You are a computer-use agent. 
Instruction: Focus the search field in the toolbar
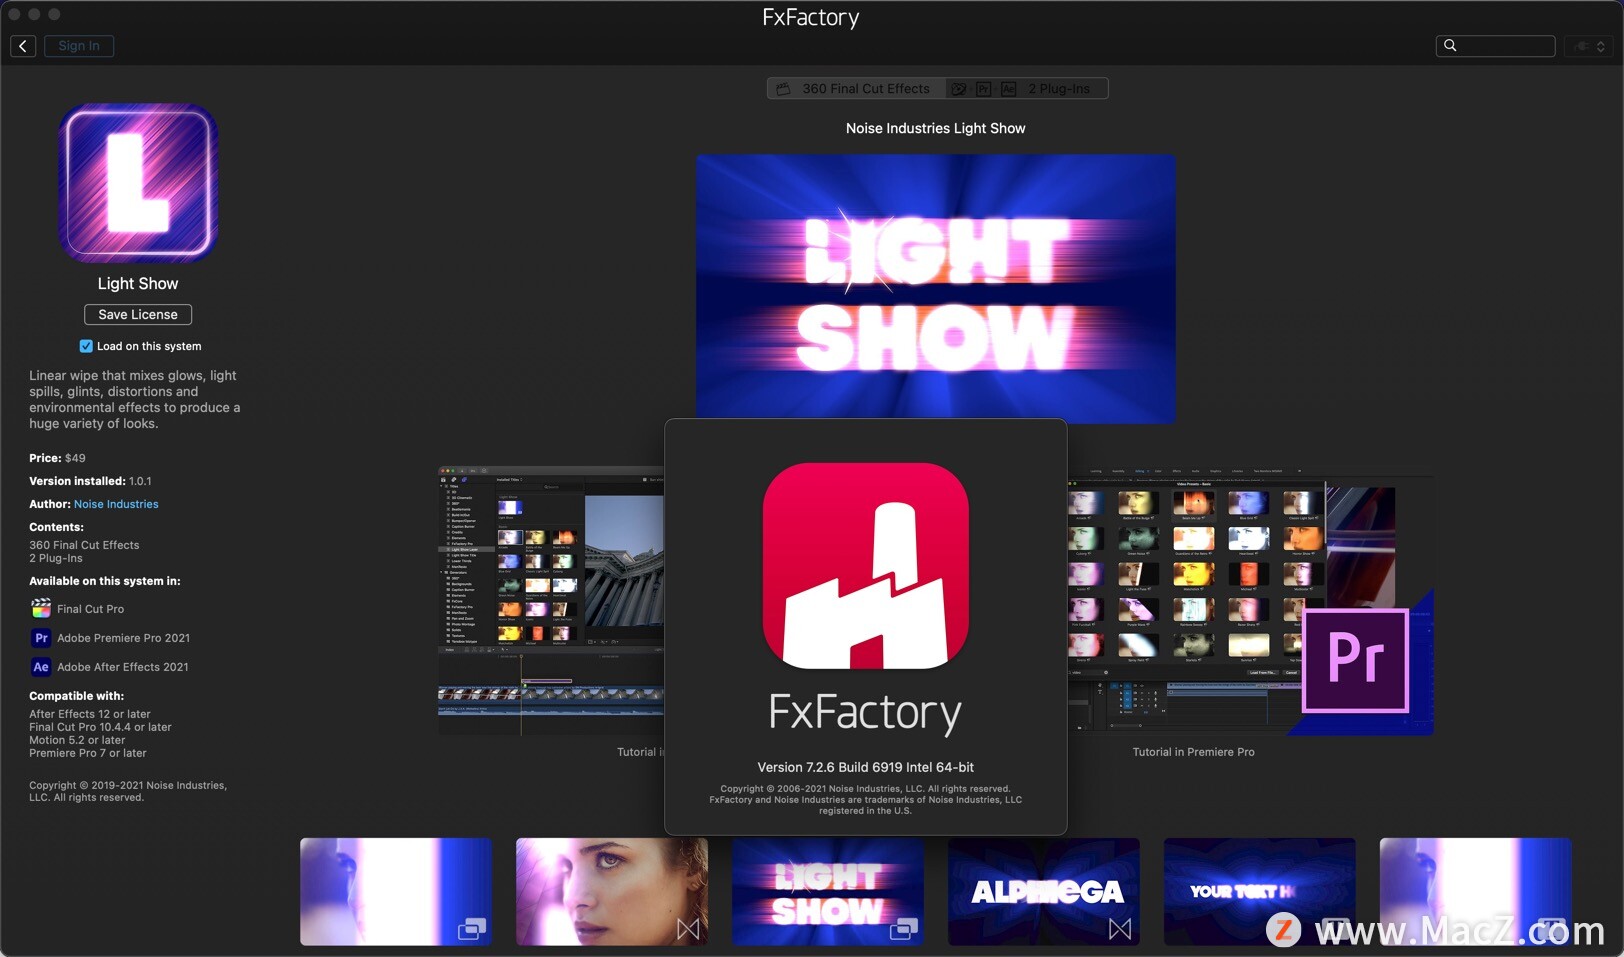tap(1495, 46)
